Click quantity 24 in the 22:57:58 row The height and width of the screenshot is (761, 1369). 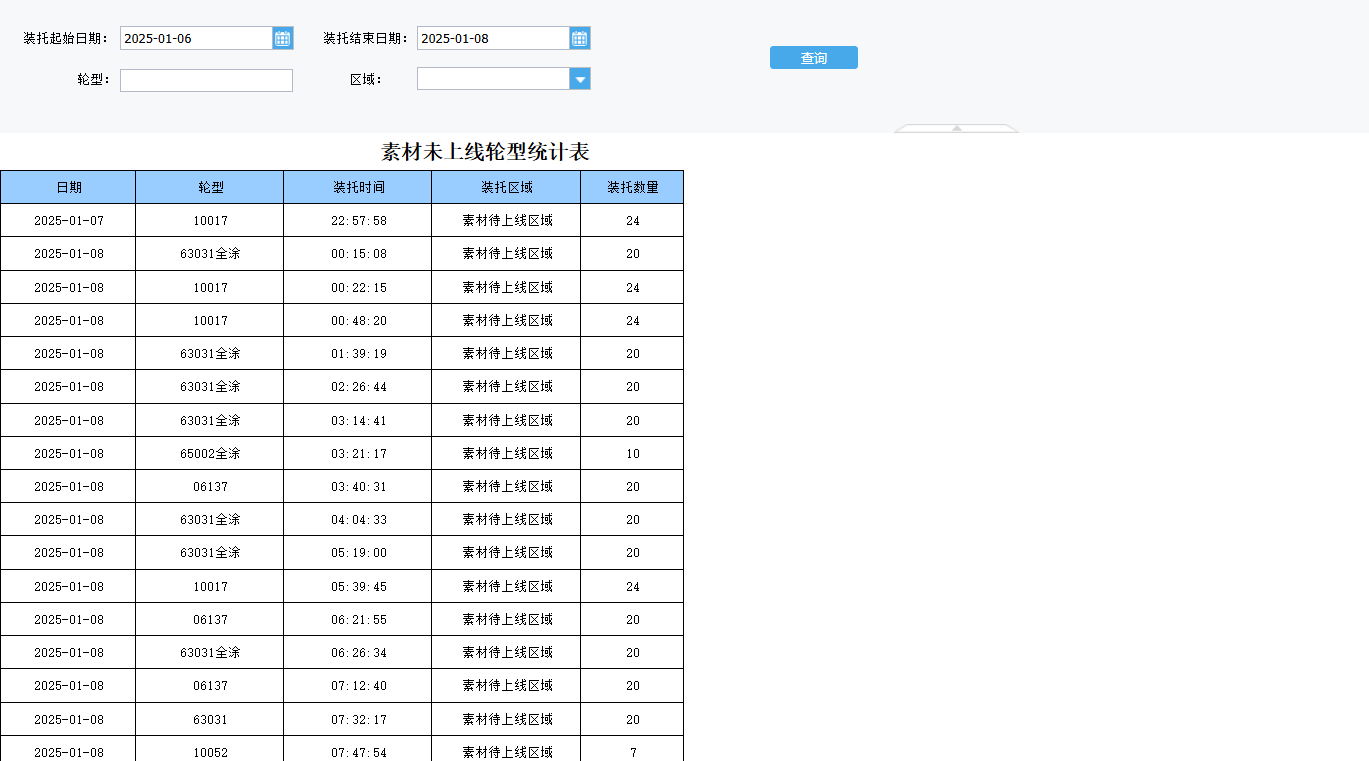(633, 221)
